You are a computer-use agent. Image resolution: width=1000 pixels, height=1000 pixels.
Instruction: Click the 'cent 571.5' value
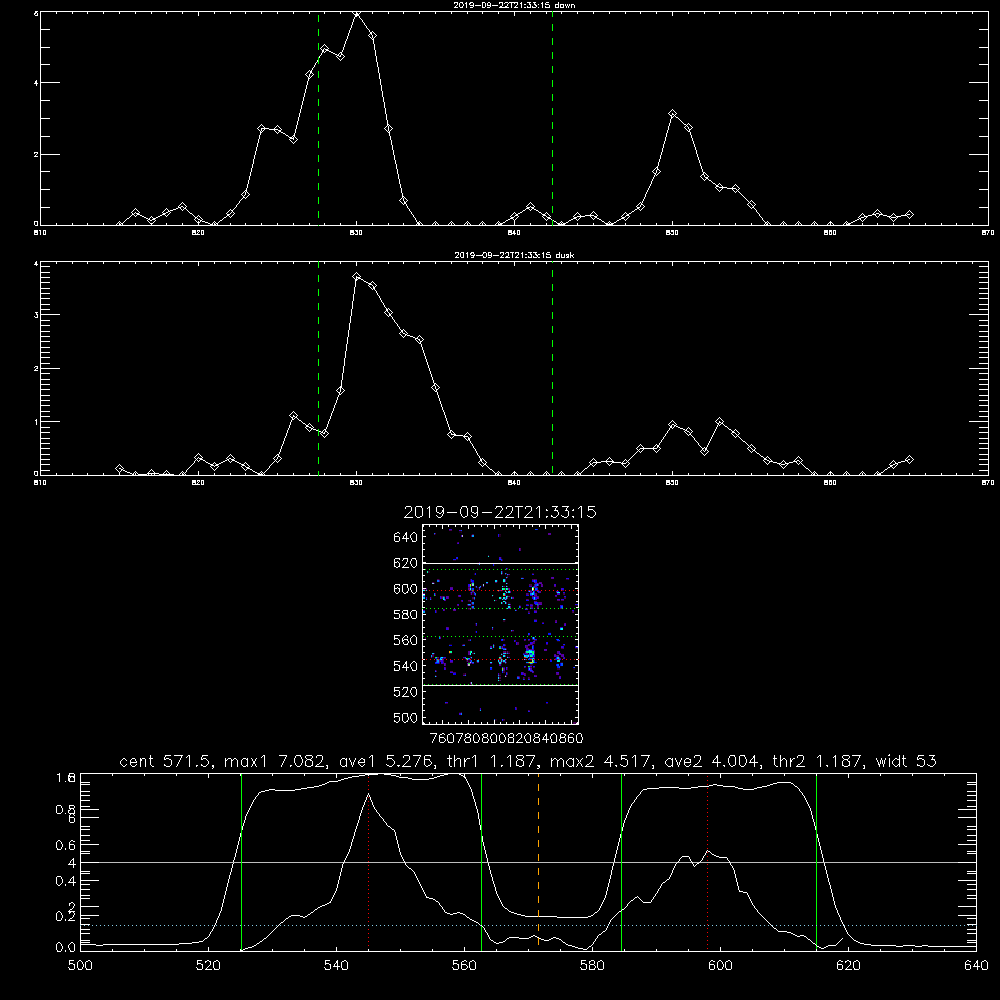[165, 761]
